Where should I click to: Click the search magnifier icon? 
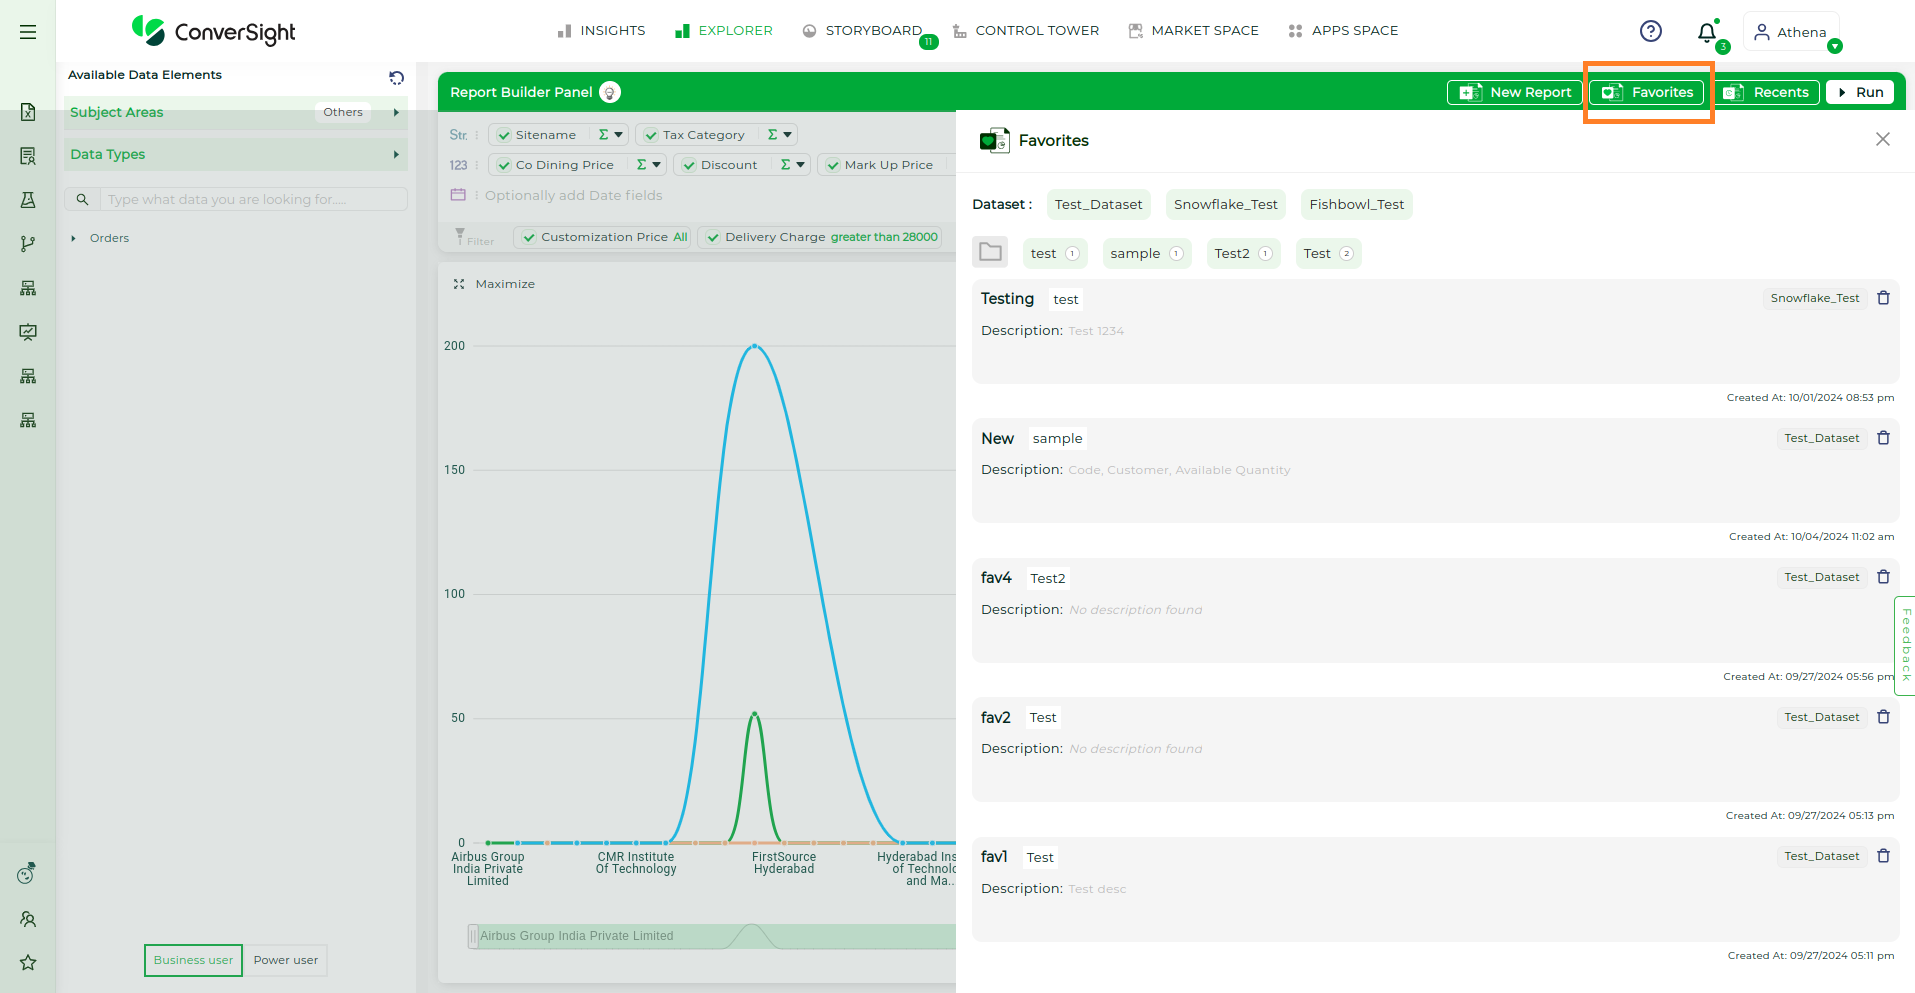[83, 199]
